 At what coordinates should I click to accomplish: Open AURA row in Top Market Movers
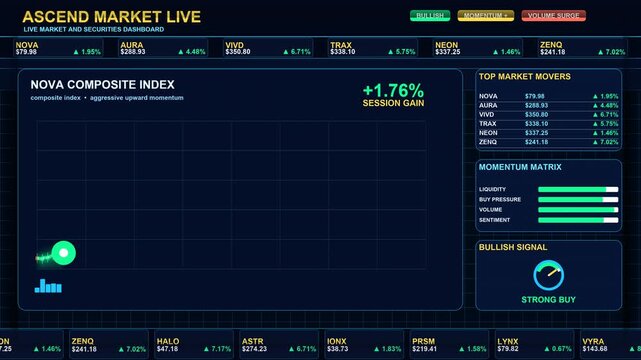pos(549,105)
